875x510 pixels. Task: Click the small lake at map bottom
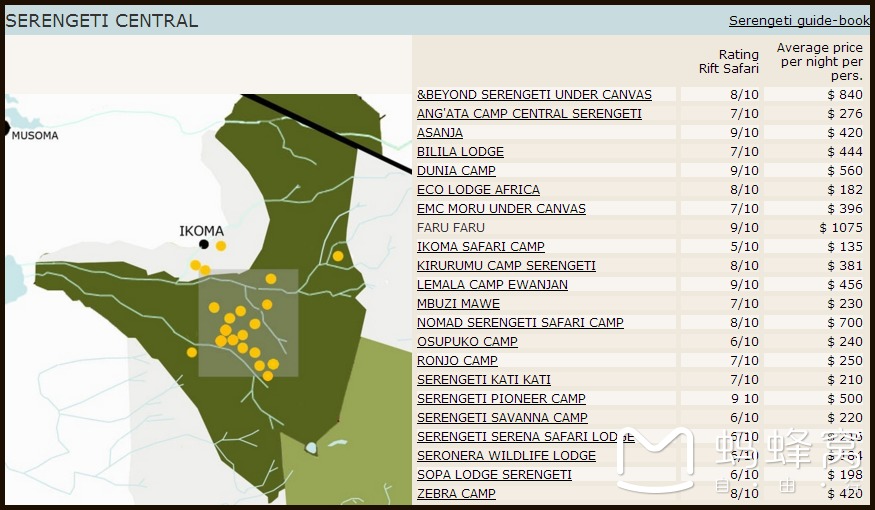pos(312,447)
